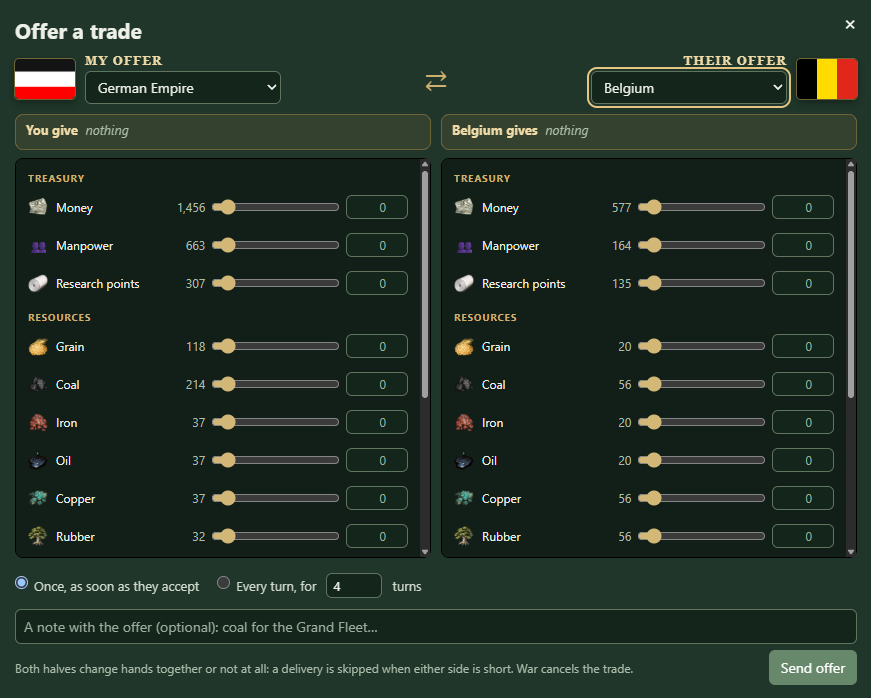Click the Iron icon in My Offer
This screenshot has height=698, width=871.
(x=38, y=423)
